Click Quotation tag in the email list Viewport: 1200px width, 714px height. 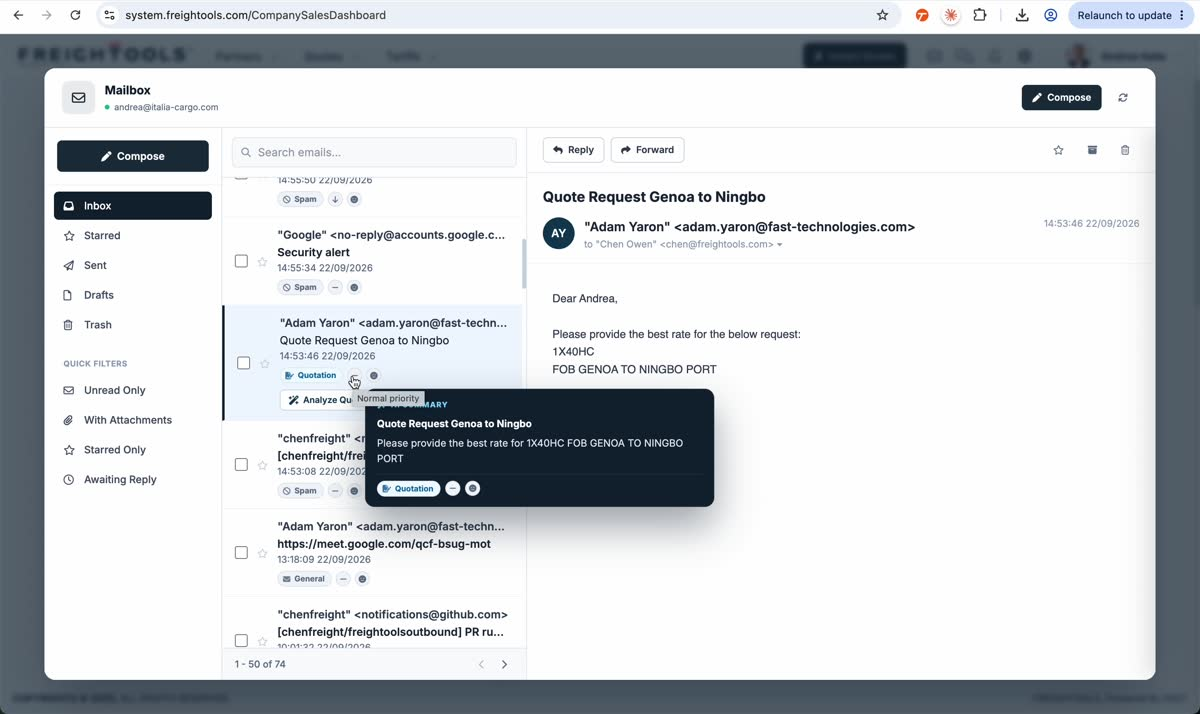tap(310, 376)
